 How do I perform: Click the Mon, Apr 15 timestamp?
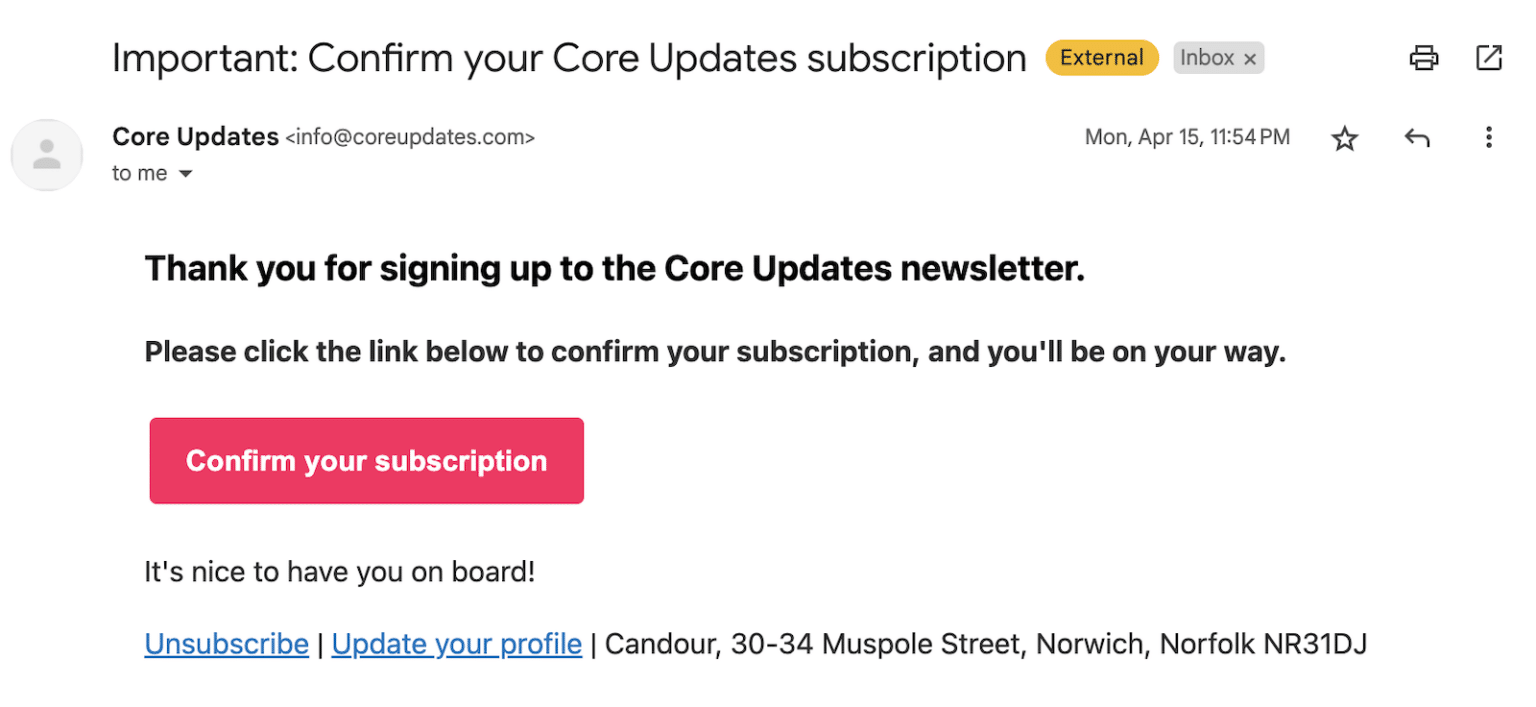coord(1187,138)
